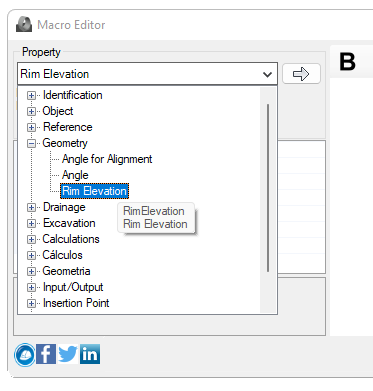The height and width of the screenshot is (391, 373).
Task: Expand the Input/Output category
Action: 31,287
